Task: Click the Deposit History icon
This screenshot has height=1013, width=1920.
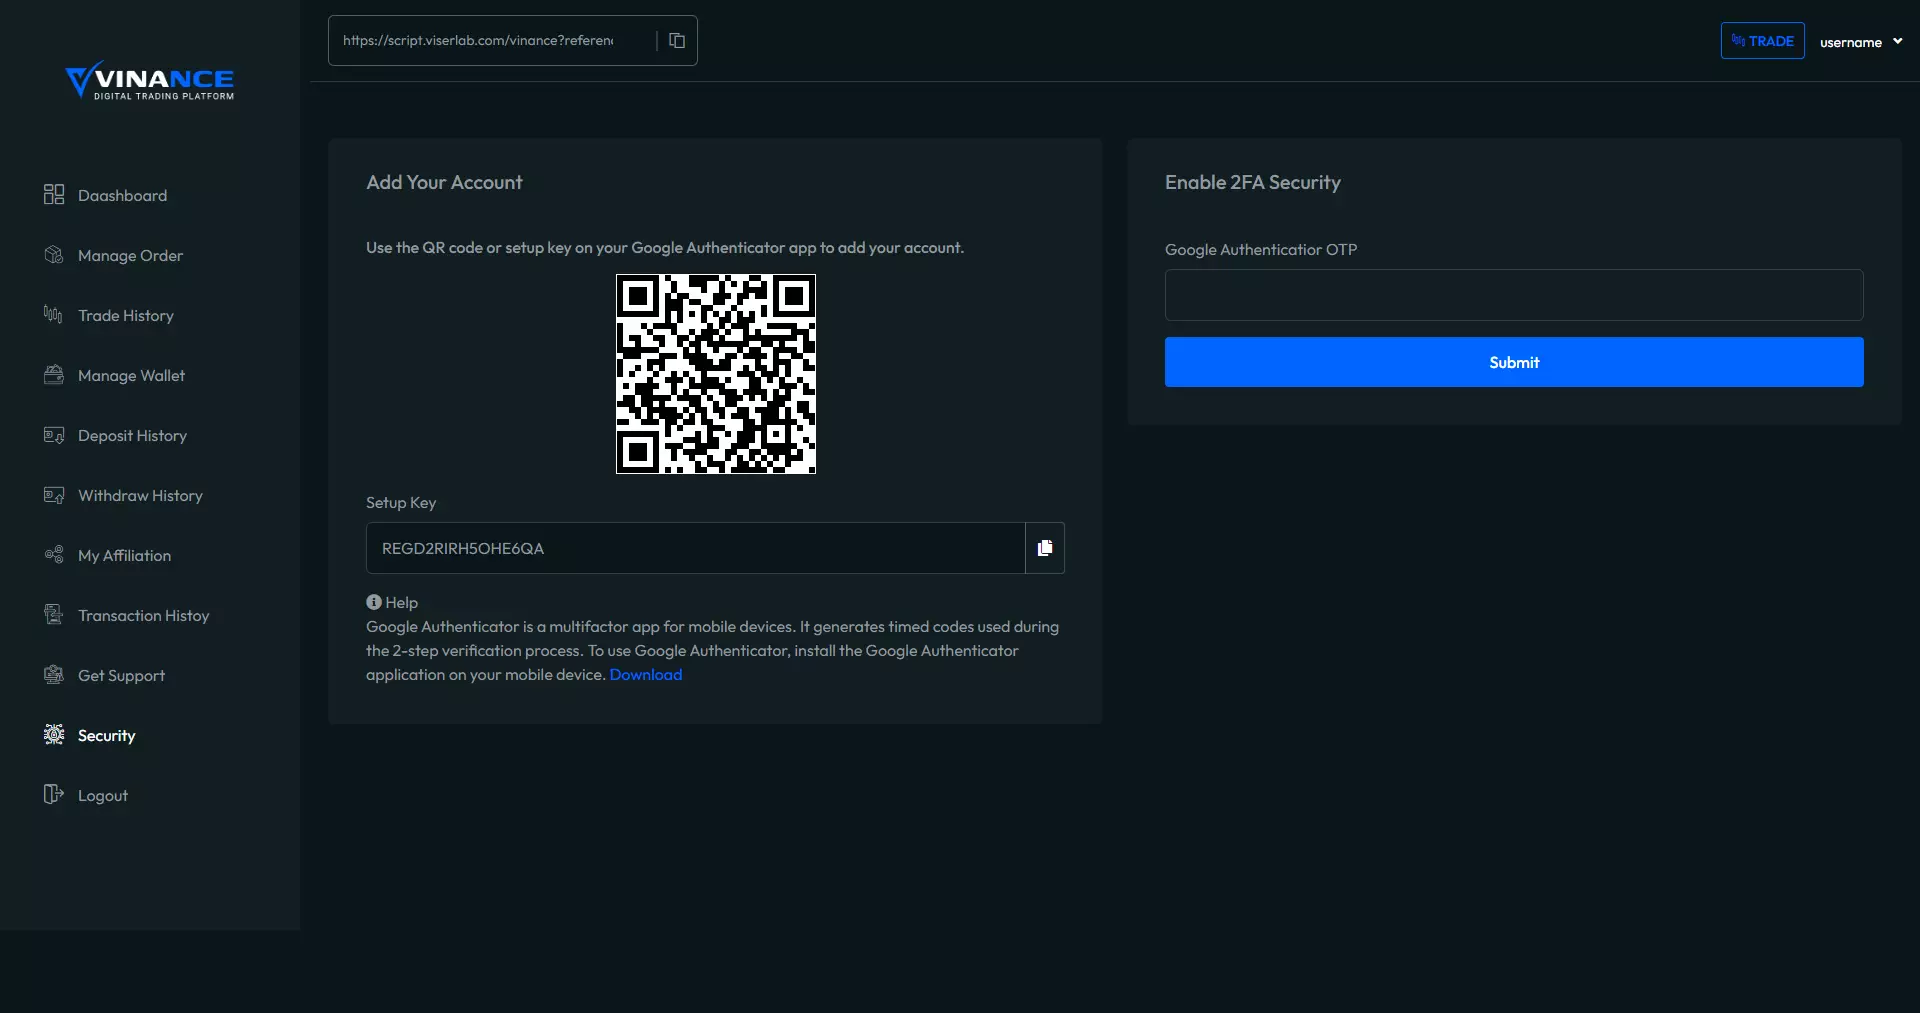Action: pos(54,434)
